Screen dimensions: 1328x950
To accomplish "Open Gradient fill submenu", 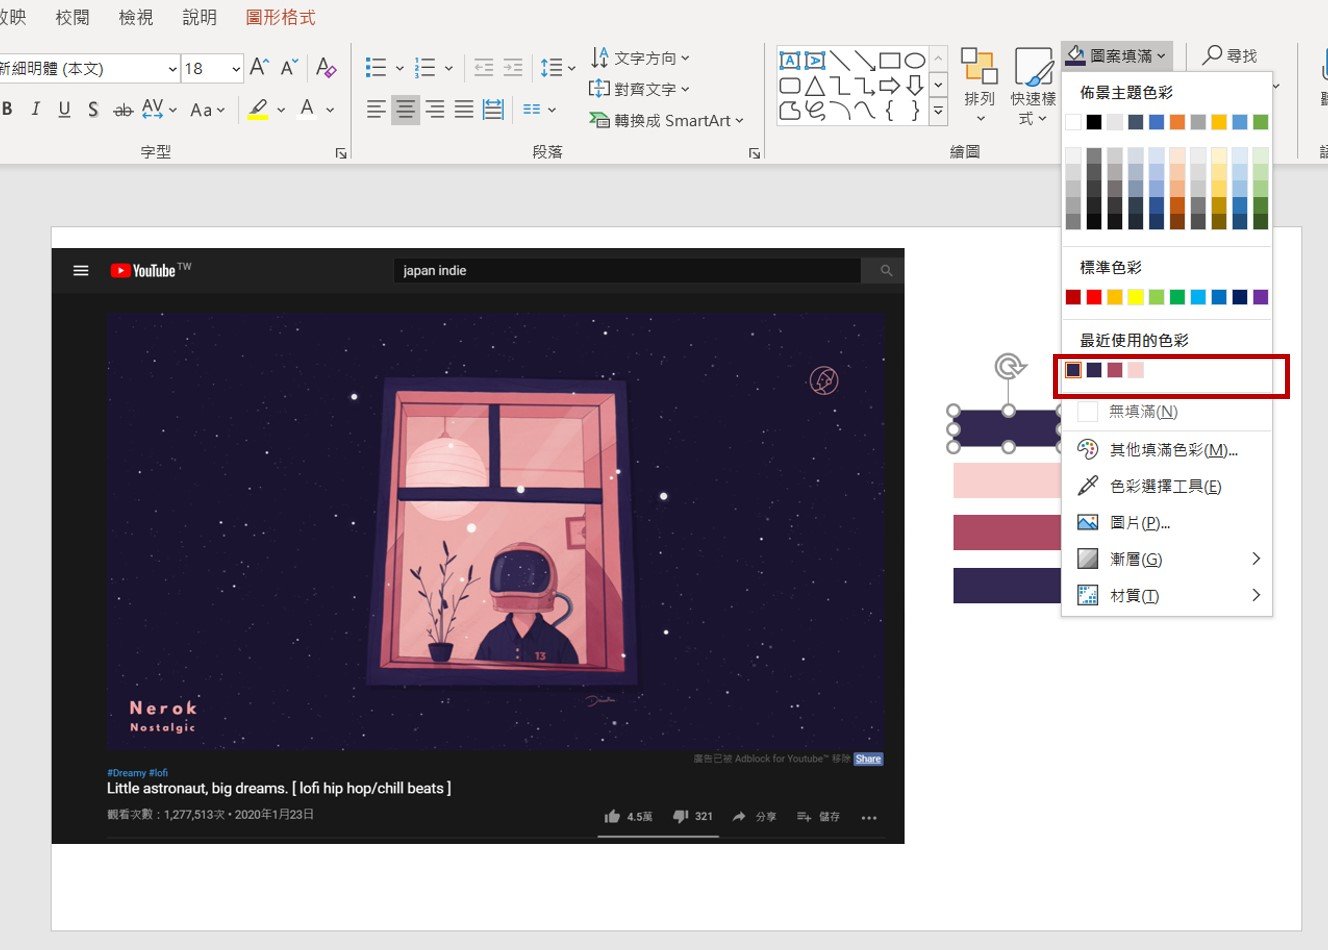I will pyautogui.click(x=1166, y=559).
